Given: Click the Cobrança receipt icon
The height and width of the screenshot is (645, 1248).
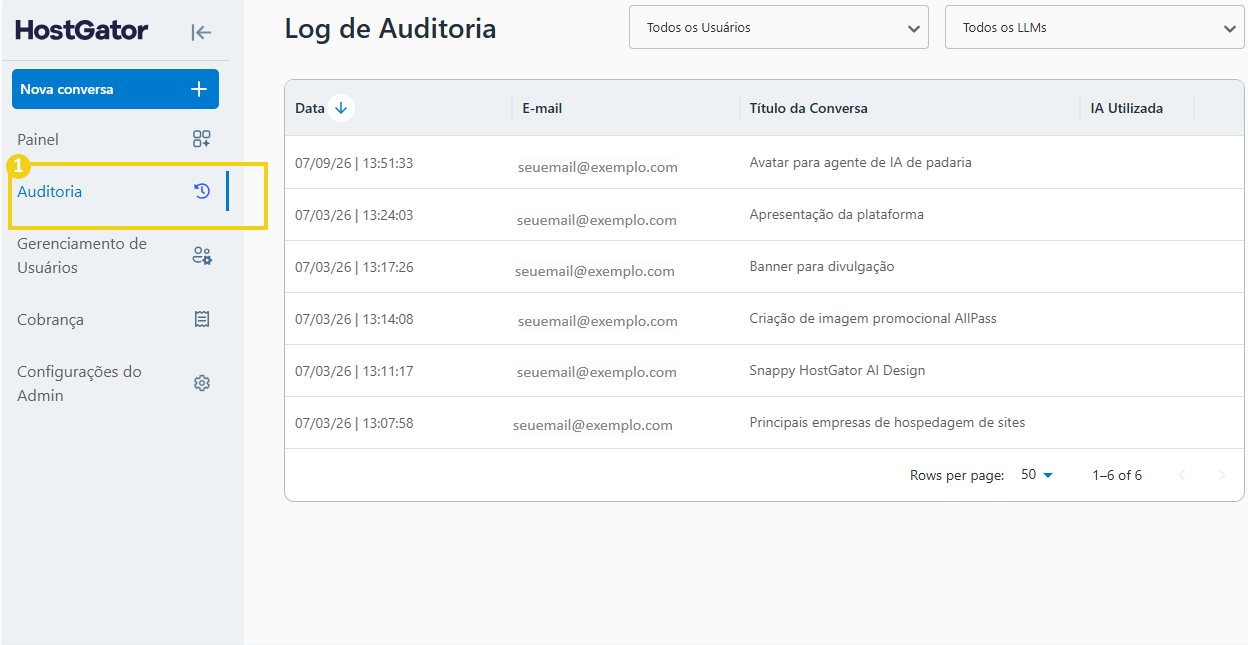Looking at the screenshot, I should coord(202,320).
